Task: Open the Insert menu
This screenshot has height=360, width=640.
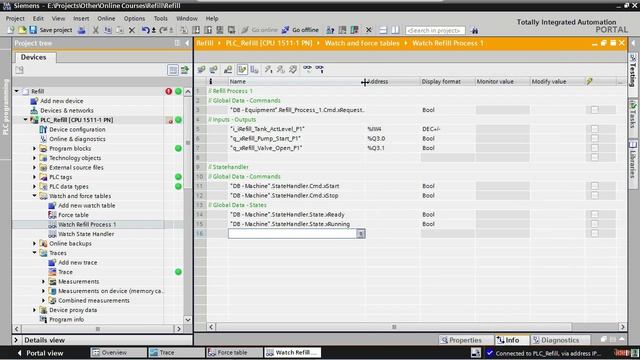Action: click(x=81, y=18)
